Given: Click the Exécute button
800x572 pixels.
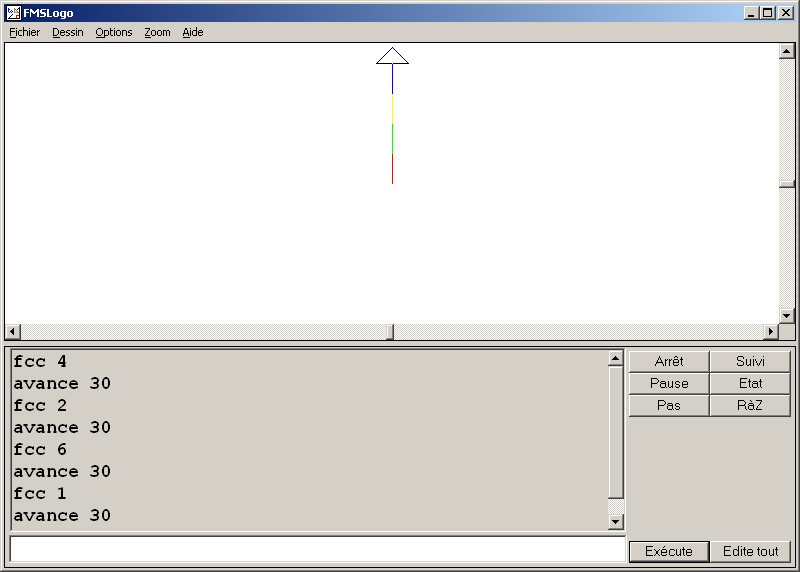Looking at the screenshot, I should point(669,551).
